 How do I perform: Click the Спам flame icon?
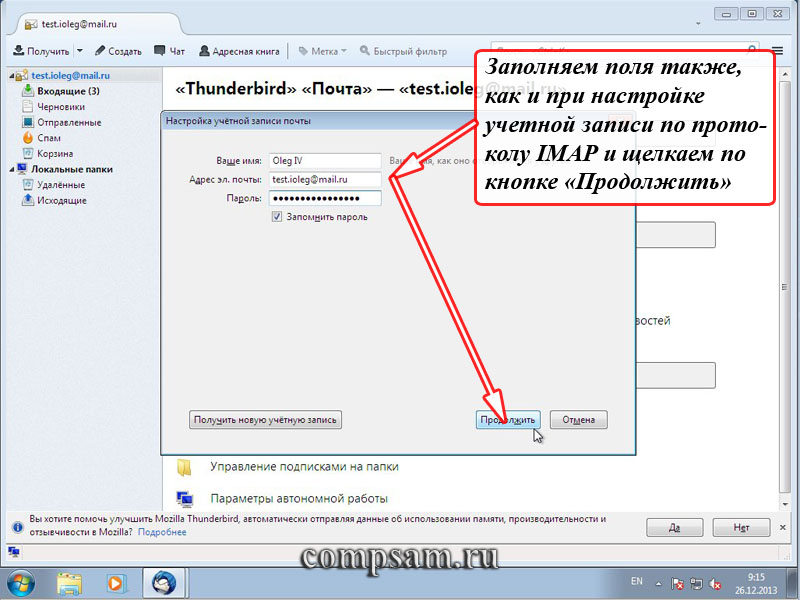coord(28,138)
